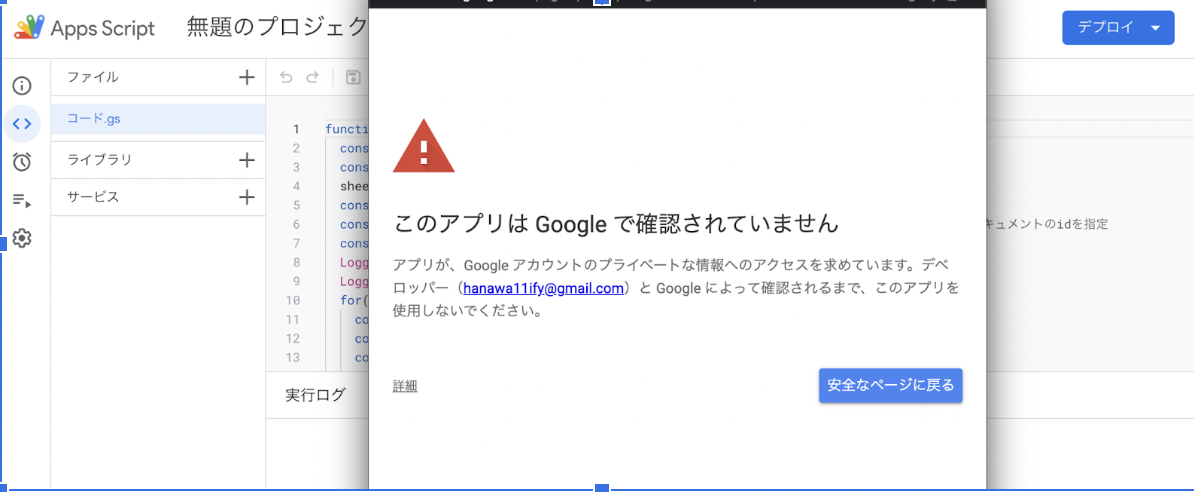Open the hanawa11ify@gmail.com developer email link

pos(544,289)
